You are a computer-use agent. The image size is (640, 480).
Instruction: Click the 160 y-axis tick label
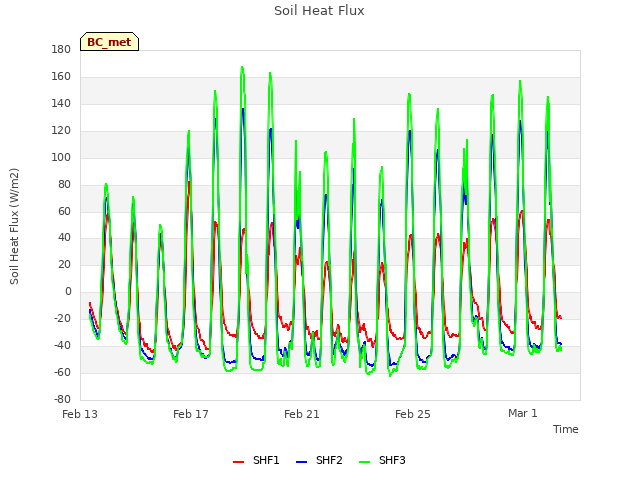point(61,77)
